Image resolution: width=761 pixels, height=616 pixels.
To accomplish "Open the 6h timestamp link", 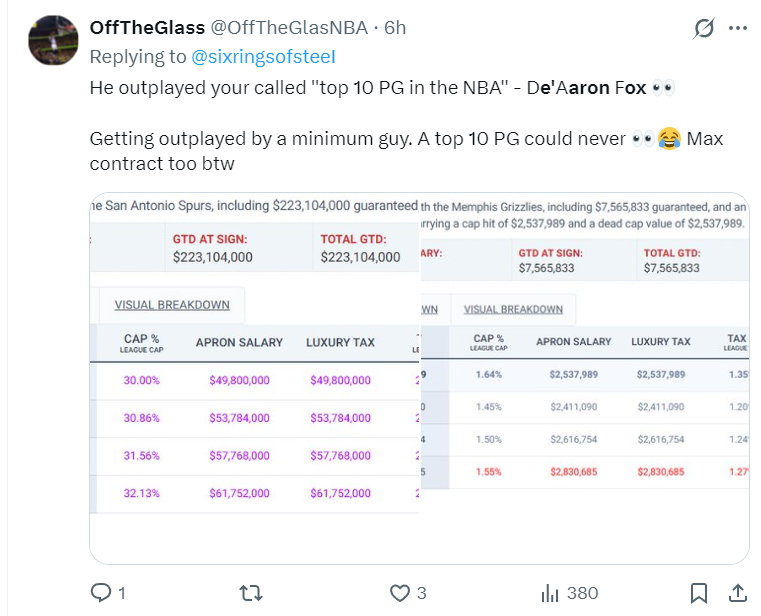I will tap(395, 27).
